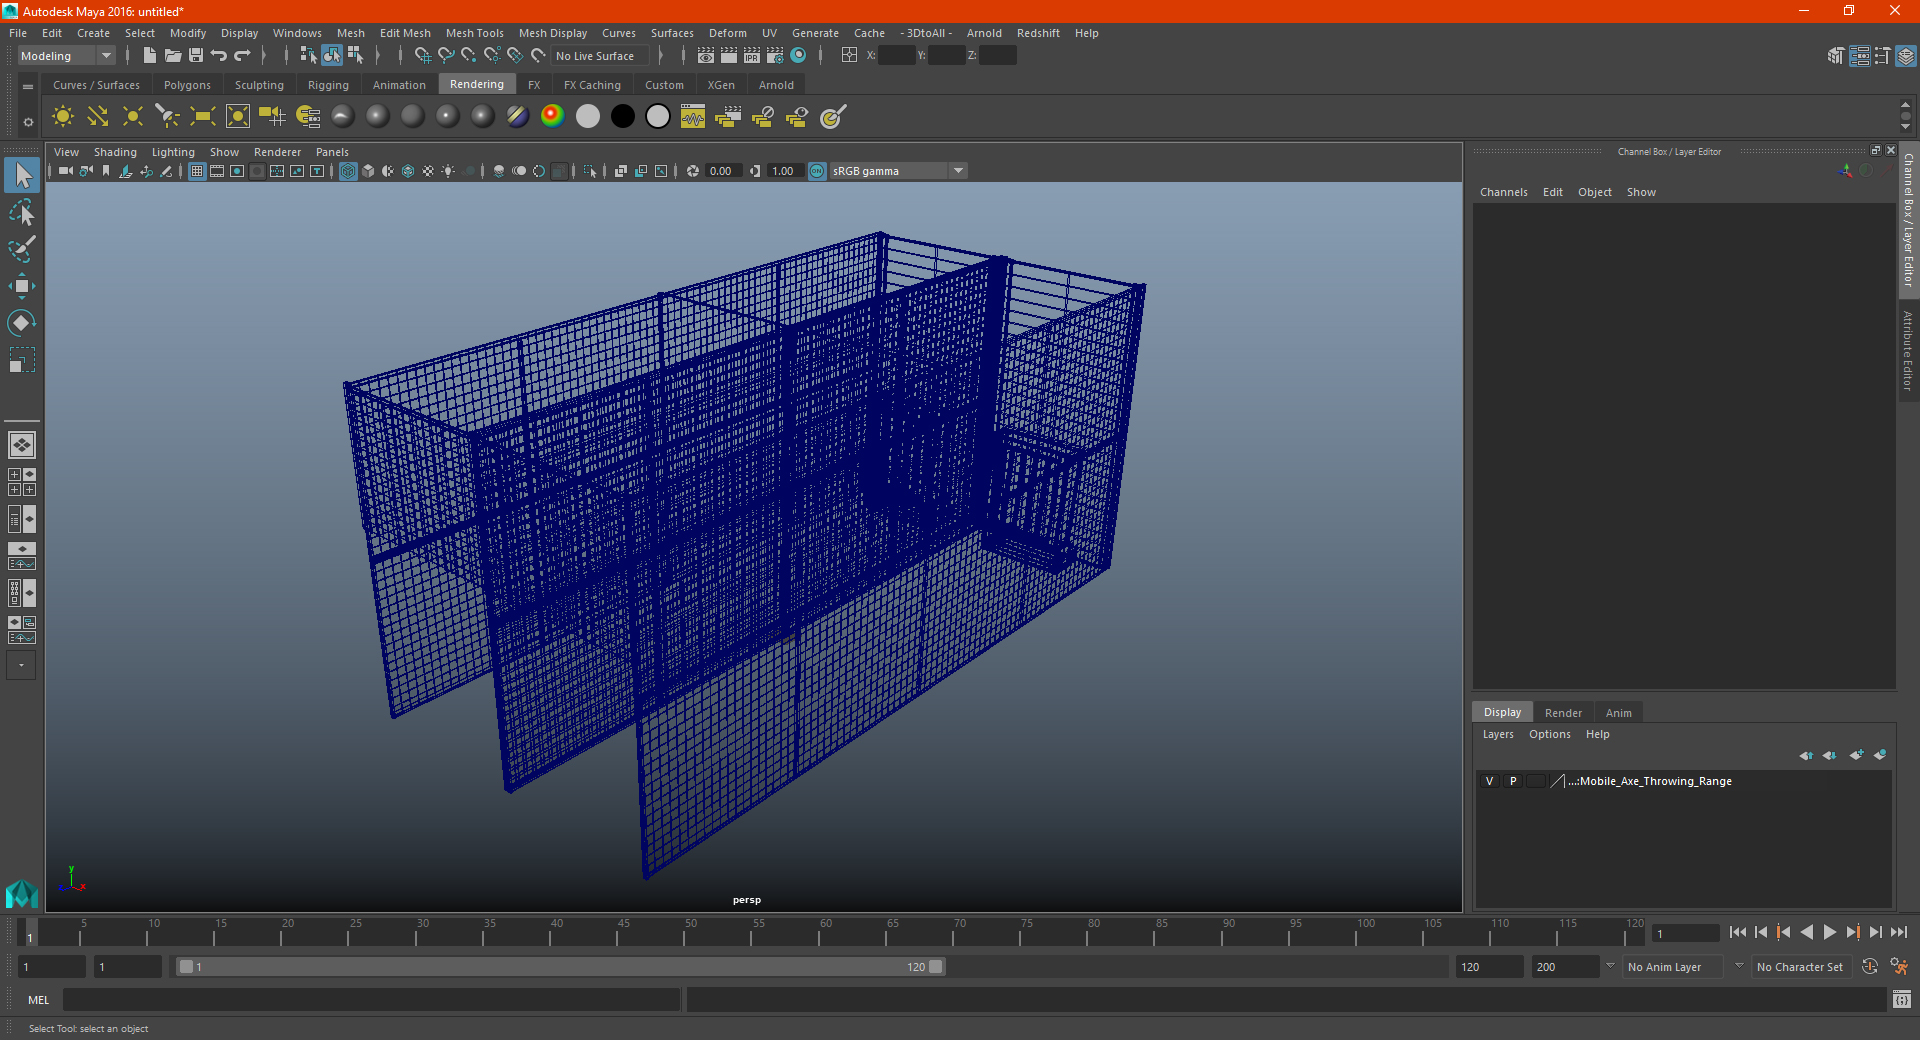Click the black surface shader ball
Screen dimensions: 1920x1040
pyautogui.click(x=623, y=117)
